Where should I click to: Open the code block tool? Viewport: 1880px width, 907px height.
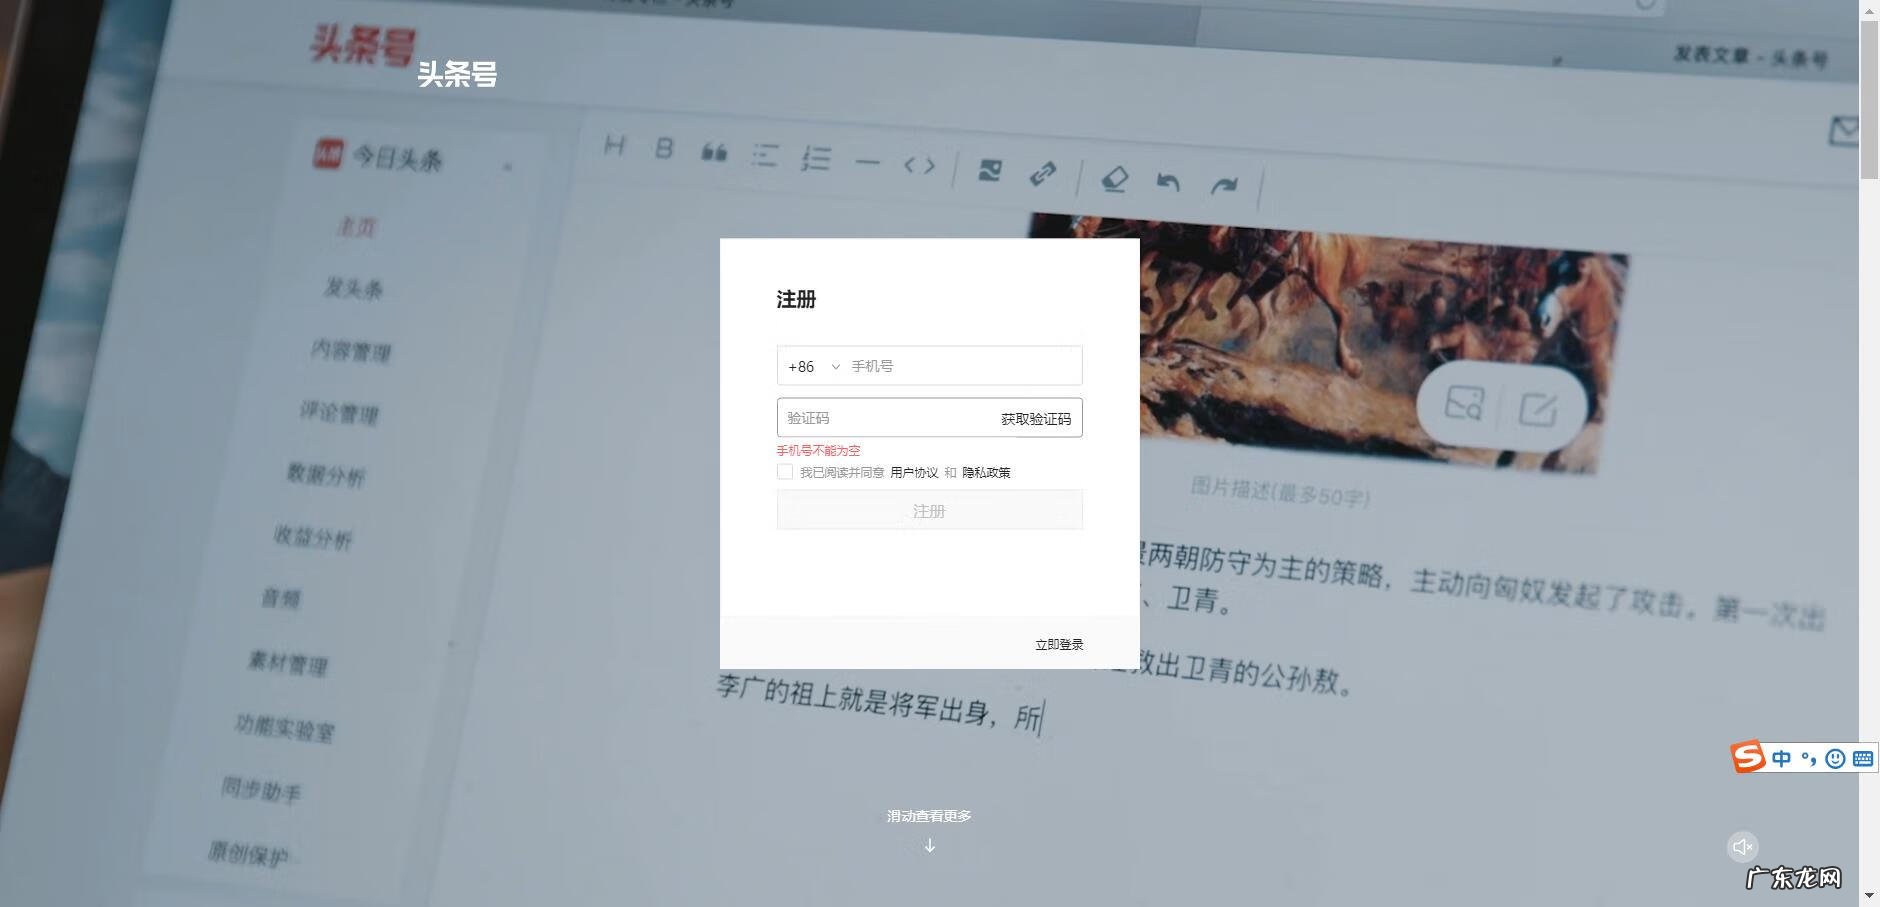[x=921, y=166]
